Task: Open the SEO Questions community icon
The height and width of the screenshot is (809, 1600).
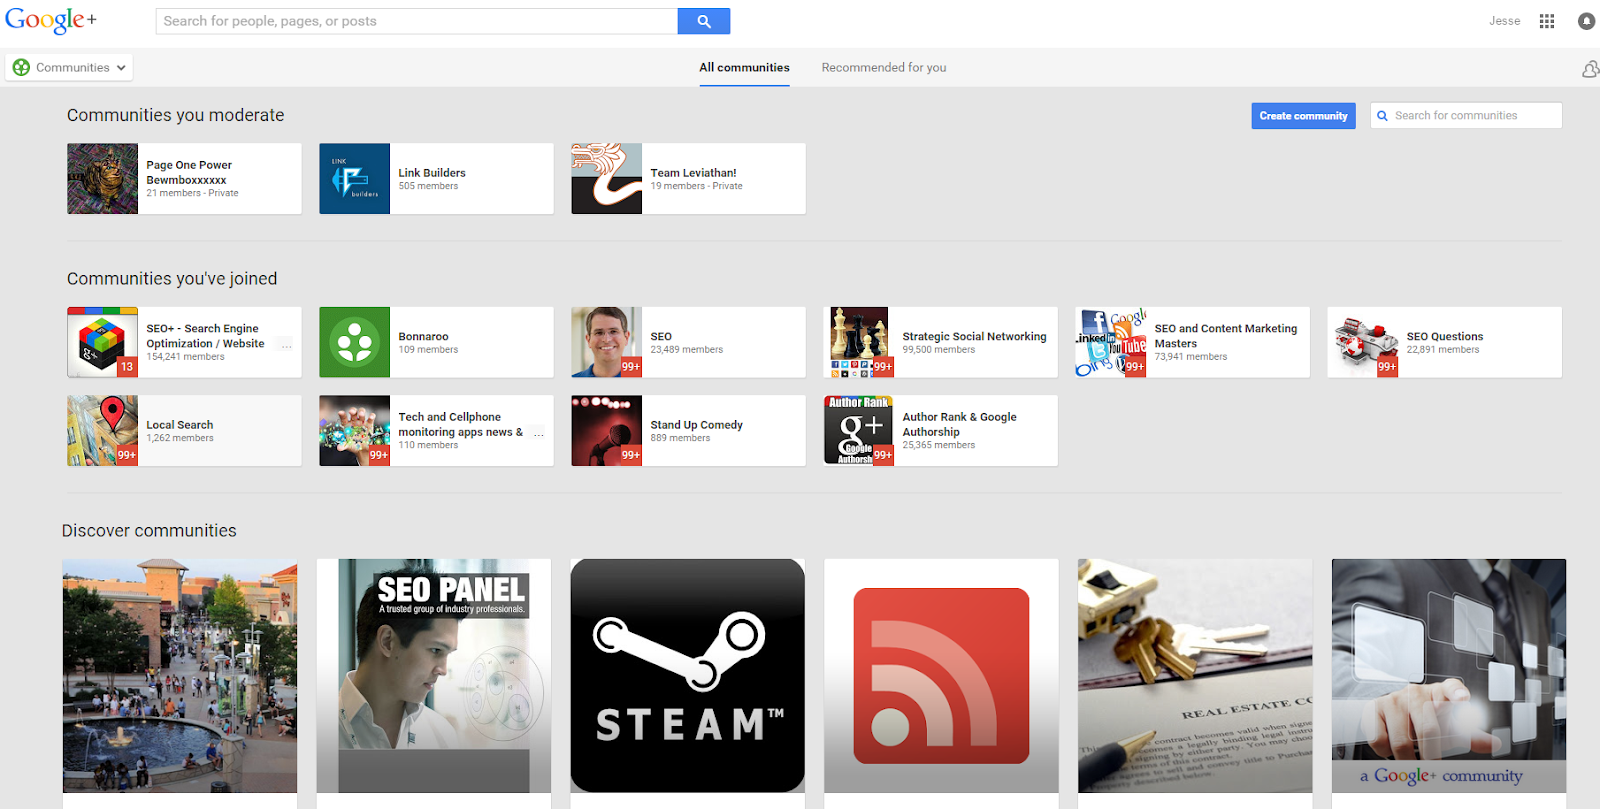Action: [1362, 342]
